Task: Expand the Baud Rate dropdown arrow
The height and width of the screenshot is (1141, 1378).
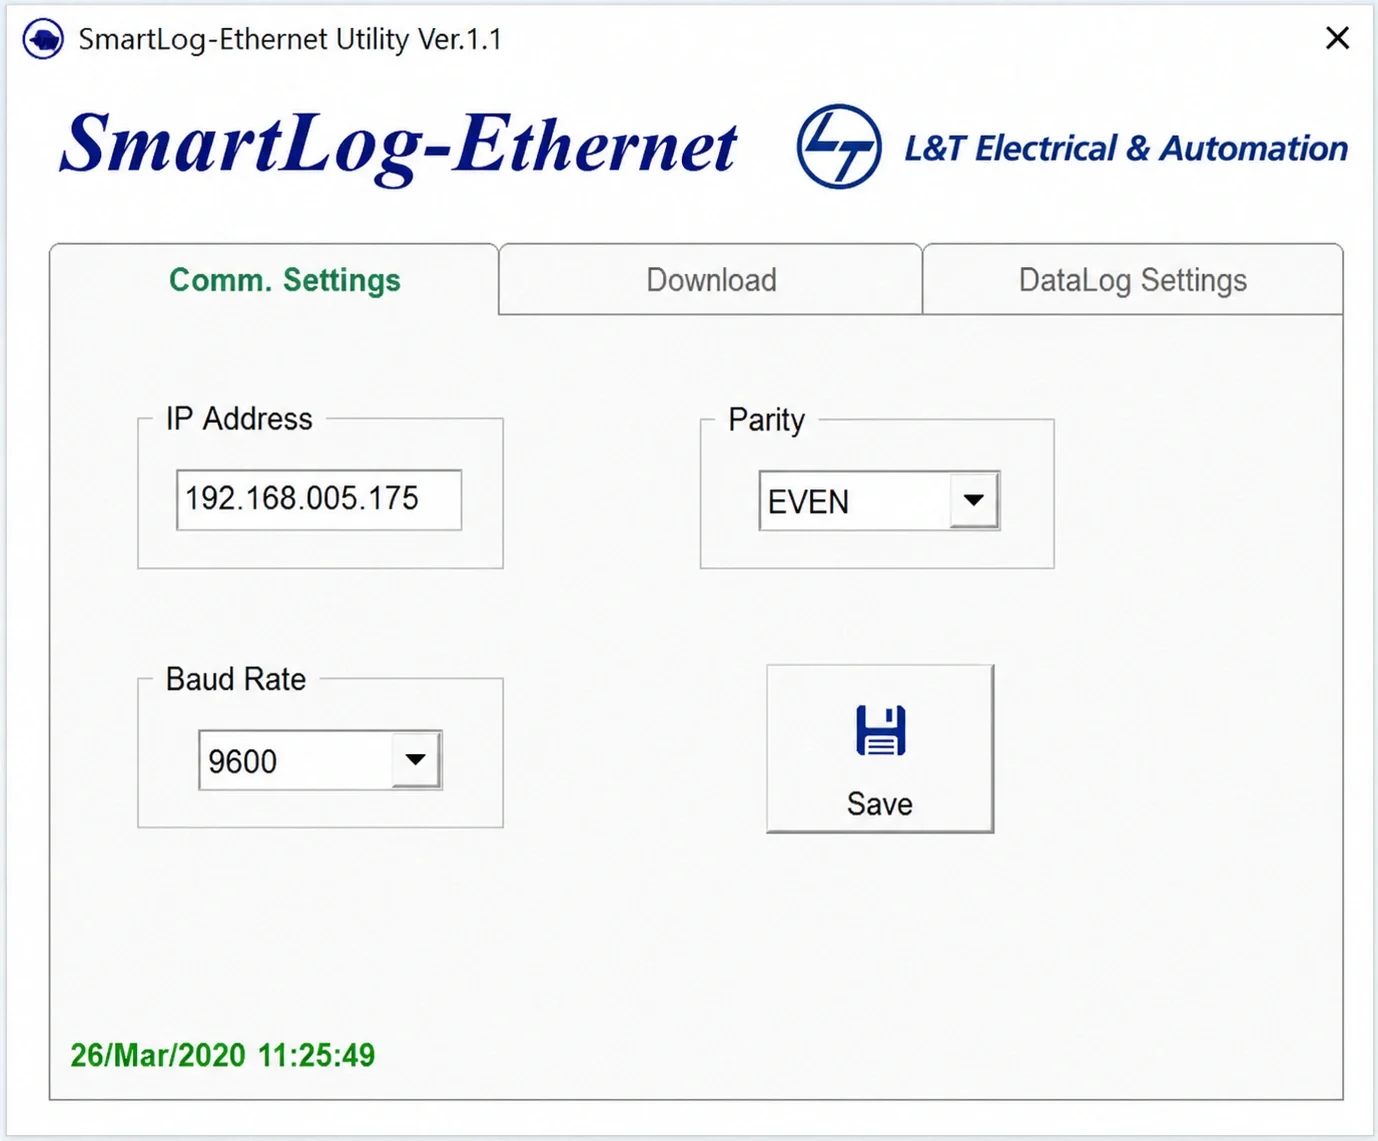Action: (416, 760)
